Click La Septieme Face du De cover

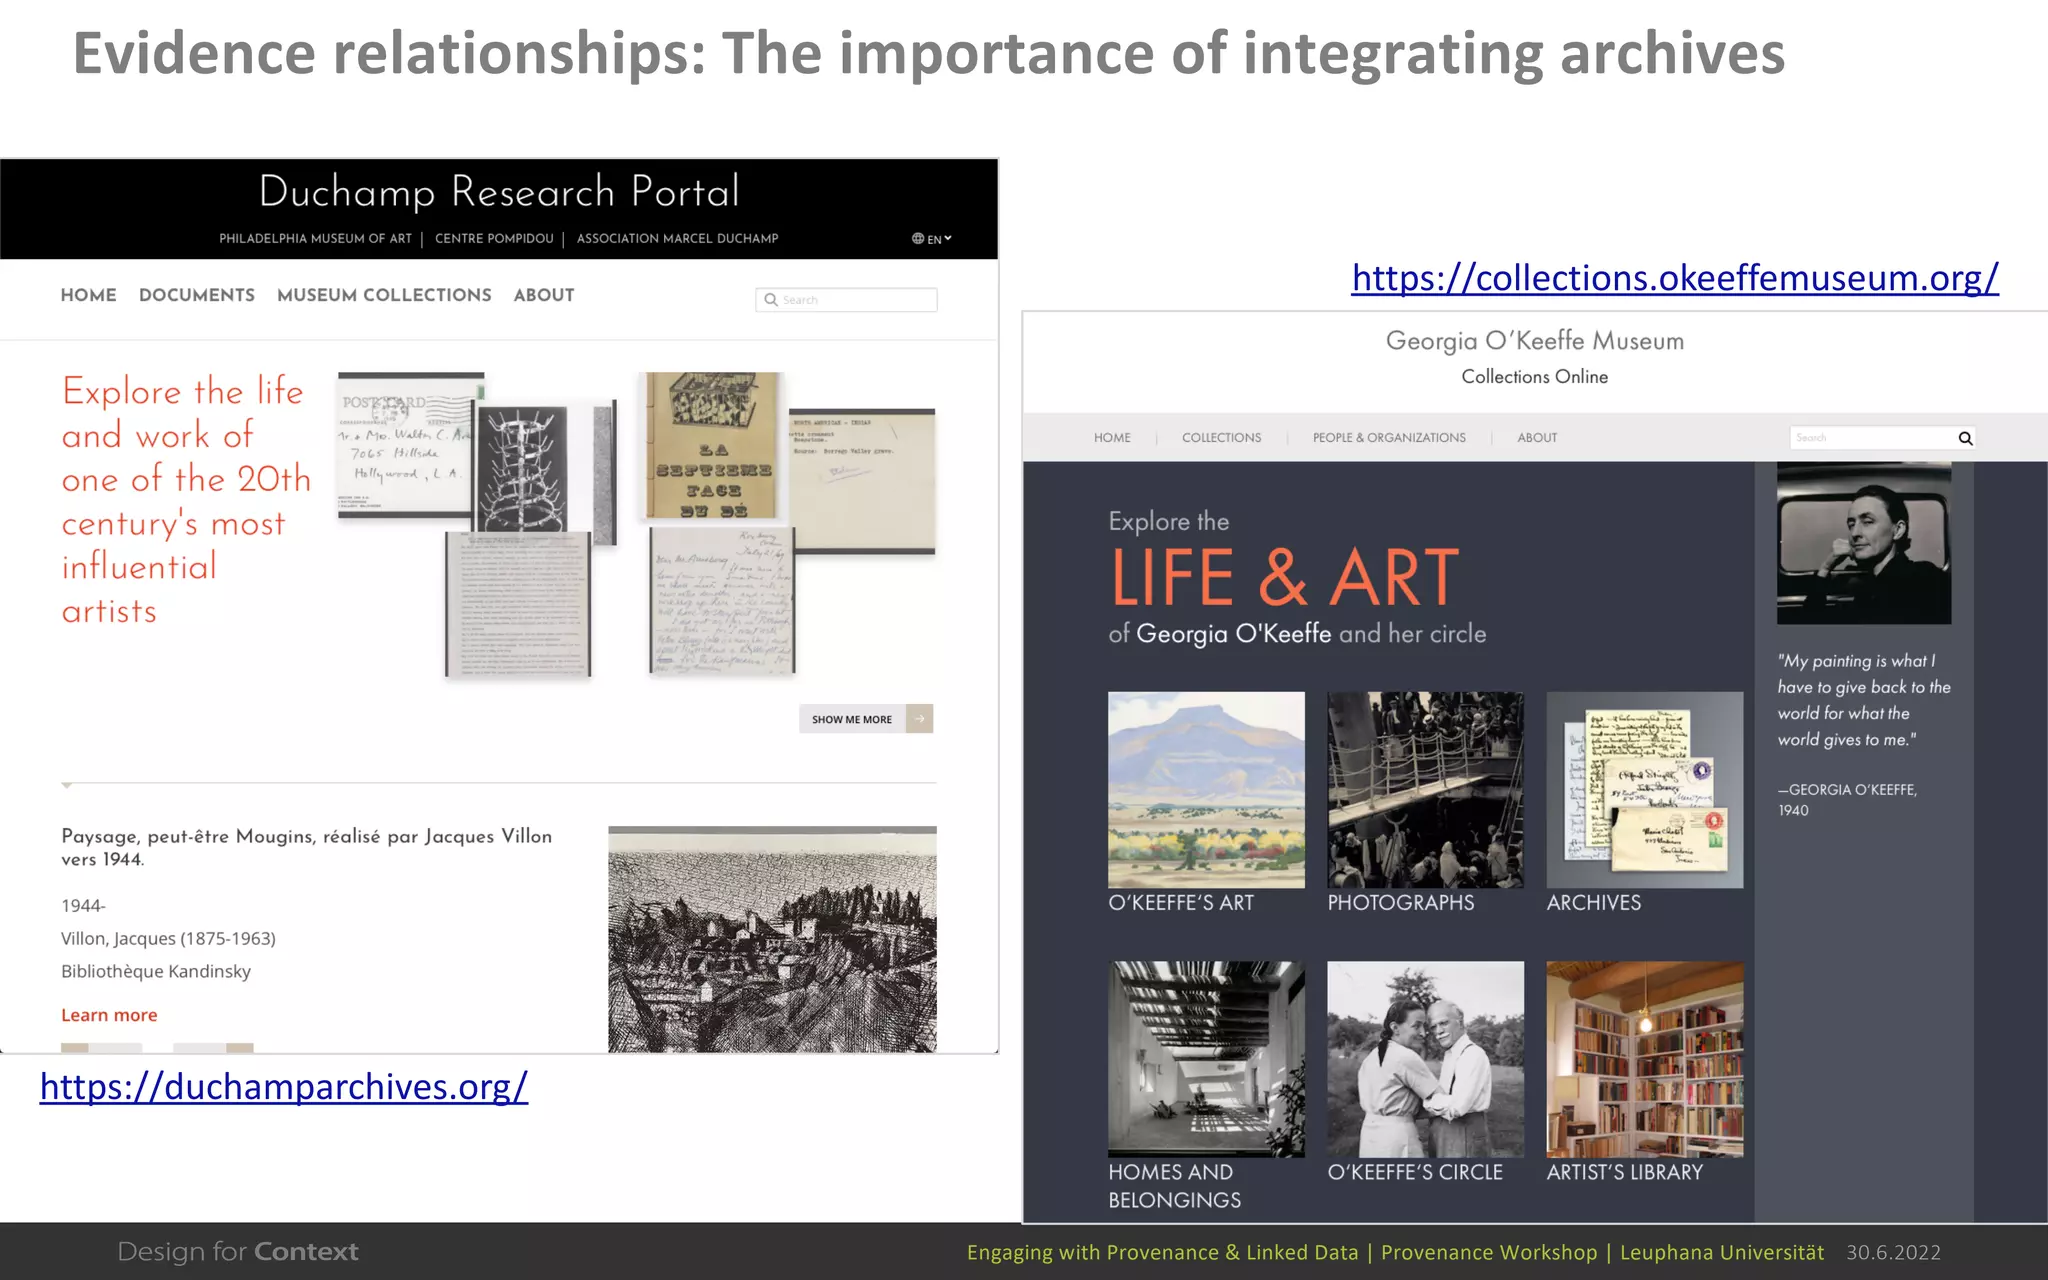tap(711, 447)
